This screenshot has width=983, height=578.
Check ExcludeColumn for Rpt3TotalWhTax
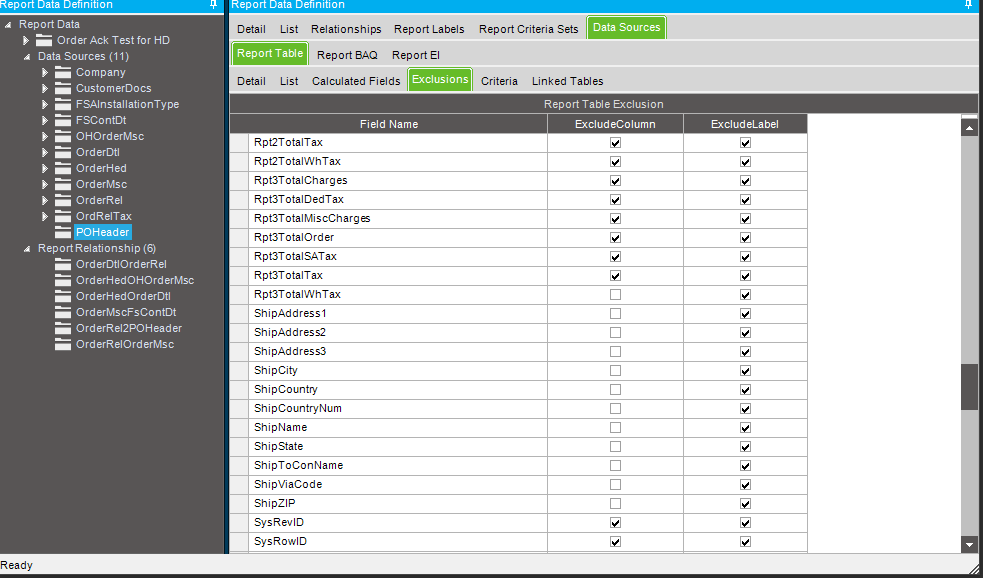coord(615,295)
